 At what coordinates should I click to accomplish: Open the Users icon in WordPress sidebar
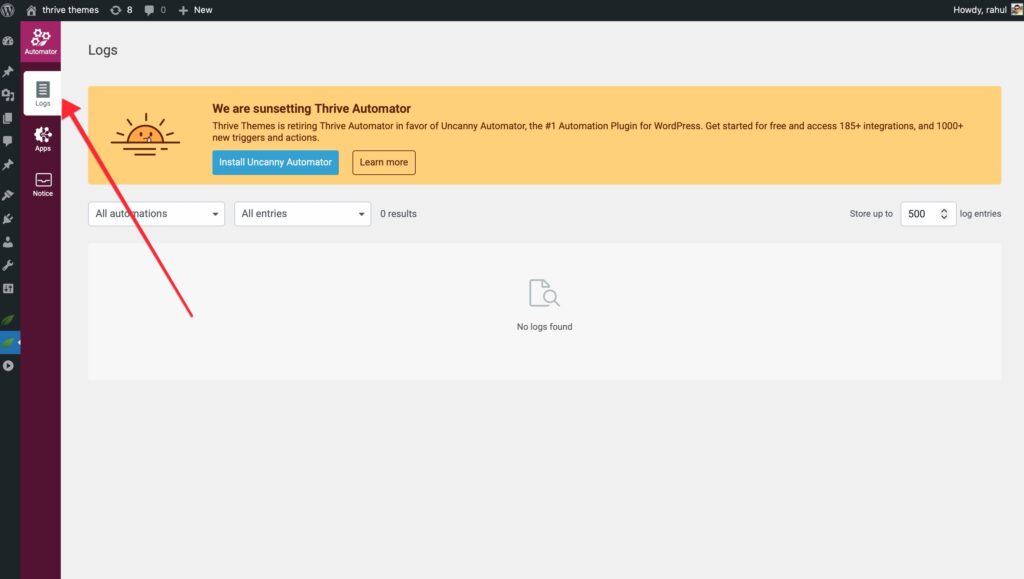pos(9,241)
